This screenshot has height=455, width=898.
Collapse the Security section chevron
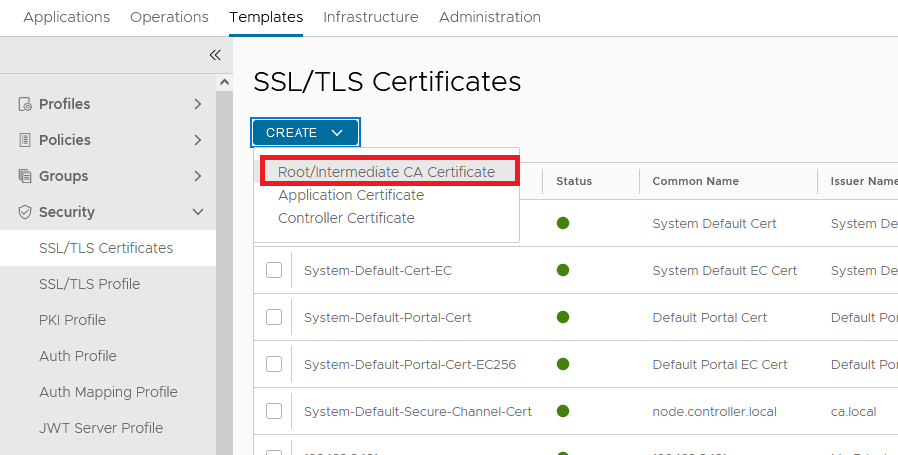(x=198, y=212)
